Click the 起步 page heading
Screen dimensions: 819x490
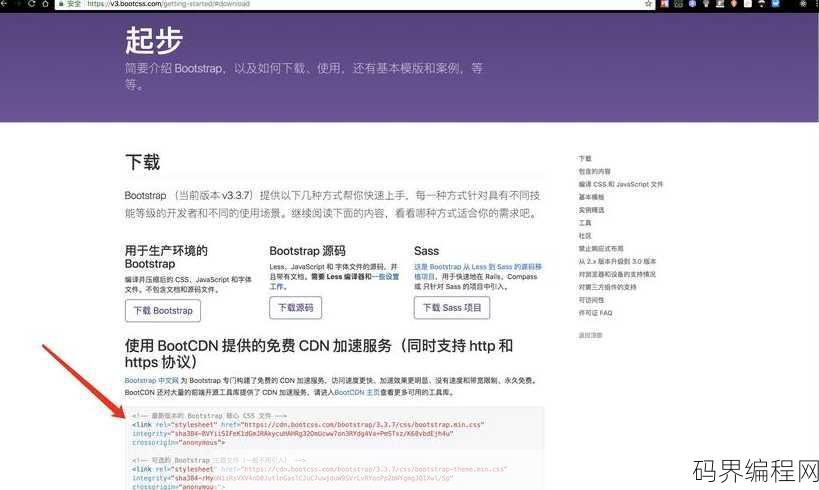[x=154, y=40]
